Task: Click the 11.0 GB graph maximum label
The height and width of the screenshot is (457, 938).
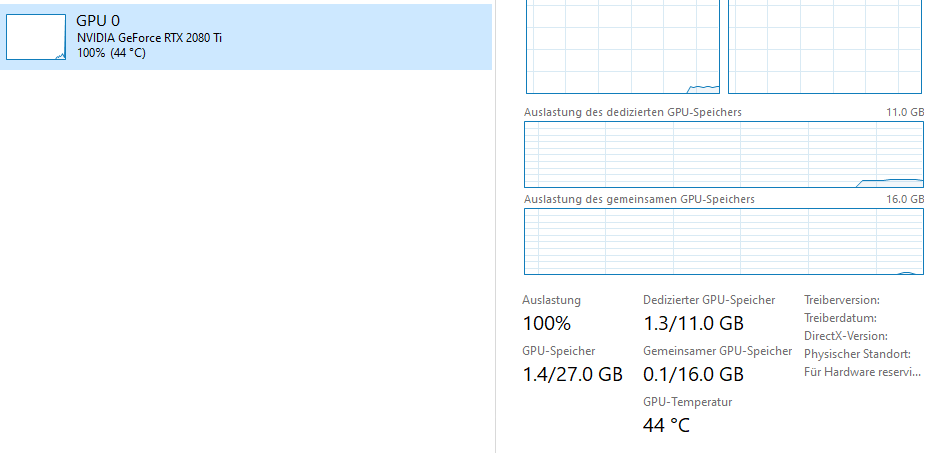Action: (x=905, y=112)
